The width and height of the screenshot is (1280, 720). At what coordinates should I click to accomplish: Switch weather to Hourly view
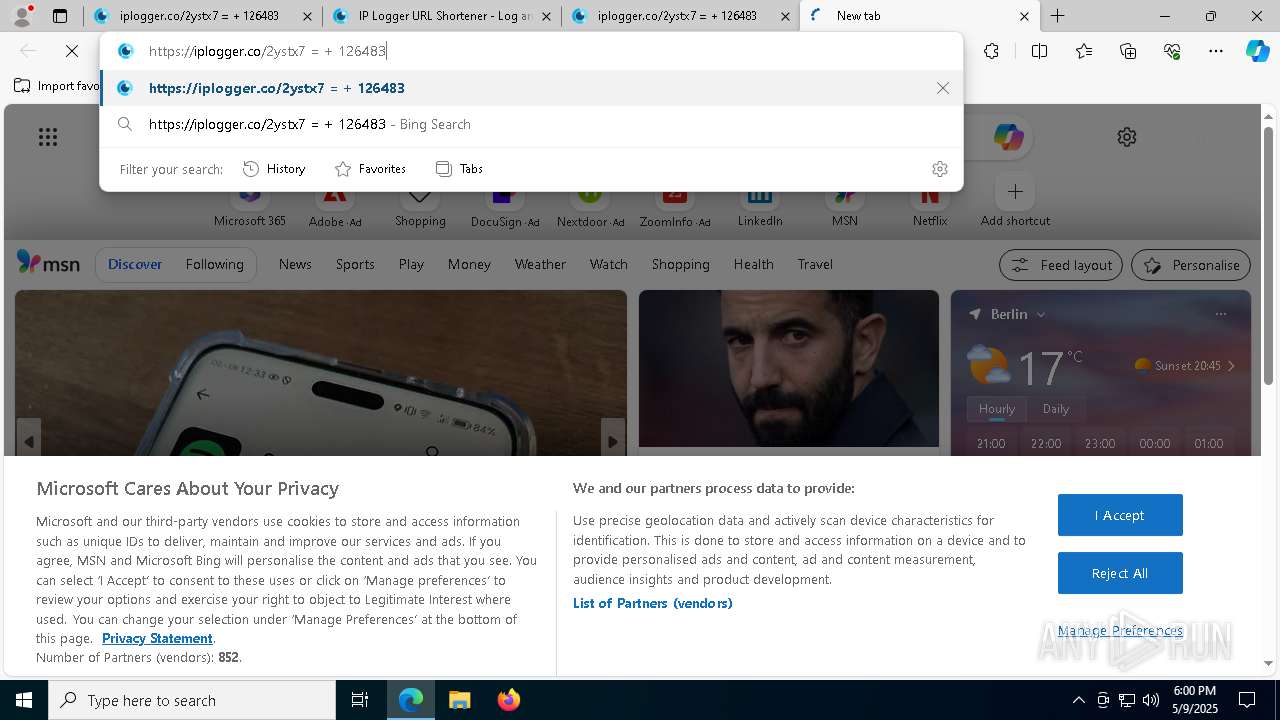pos(997,409)
